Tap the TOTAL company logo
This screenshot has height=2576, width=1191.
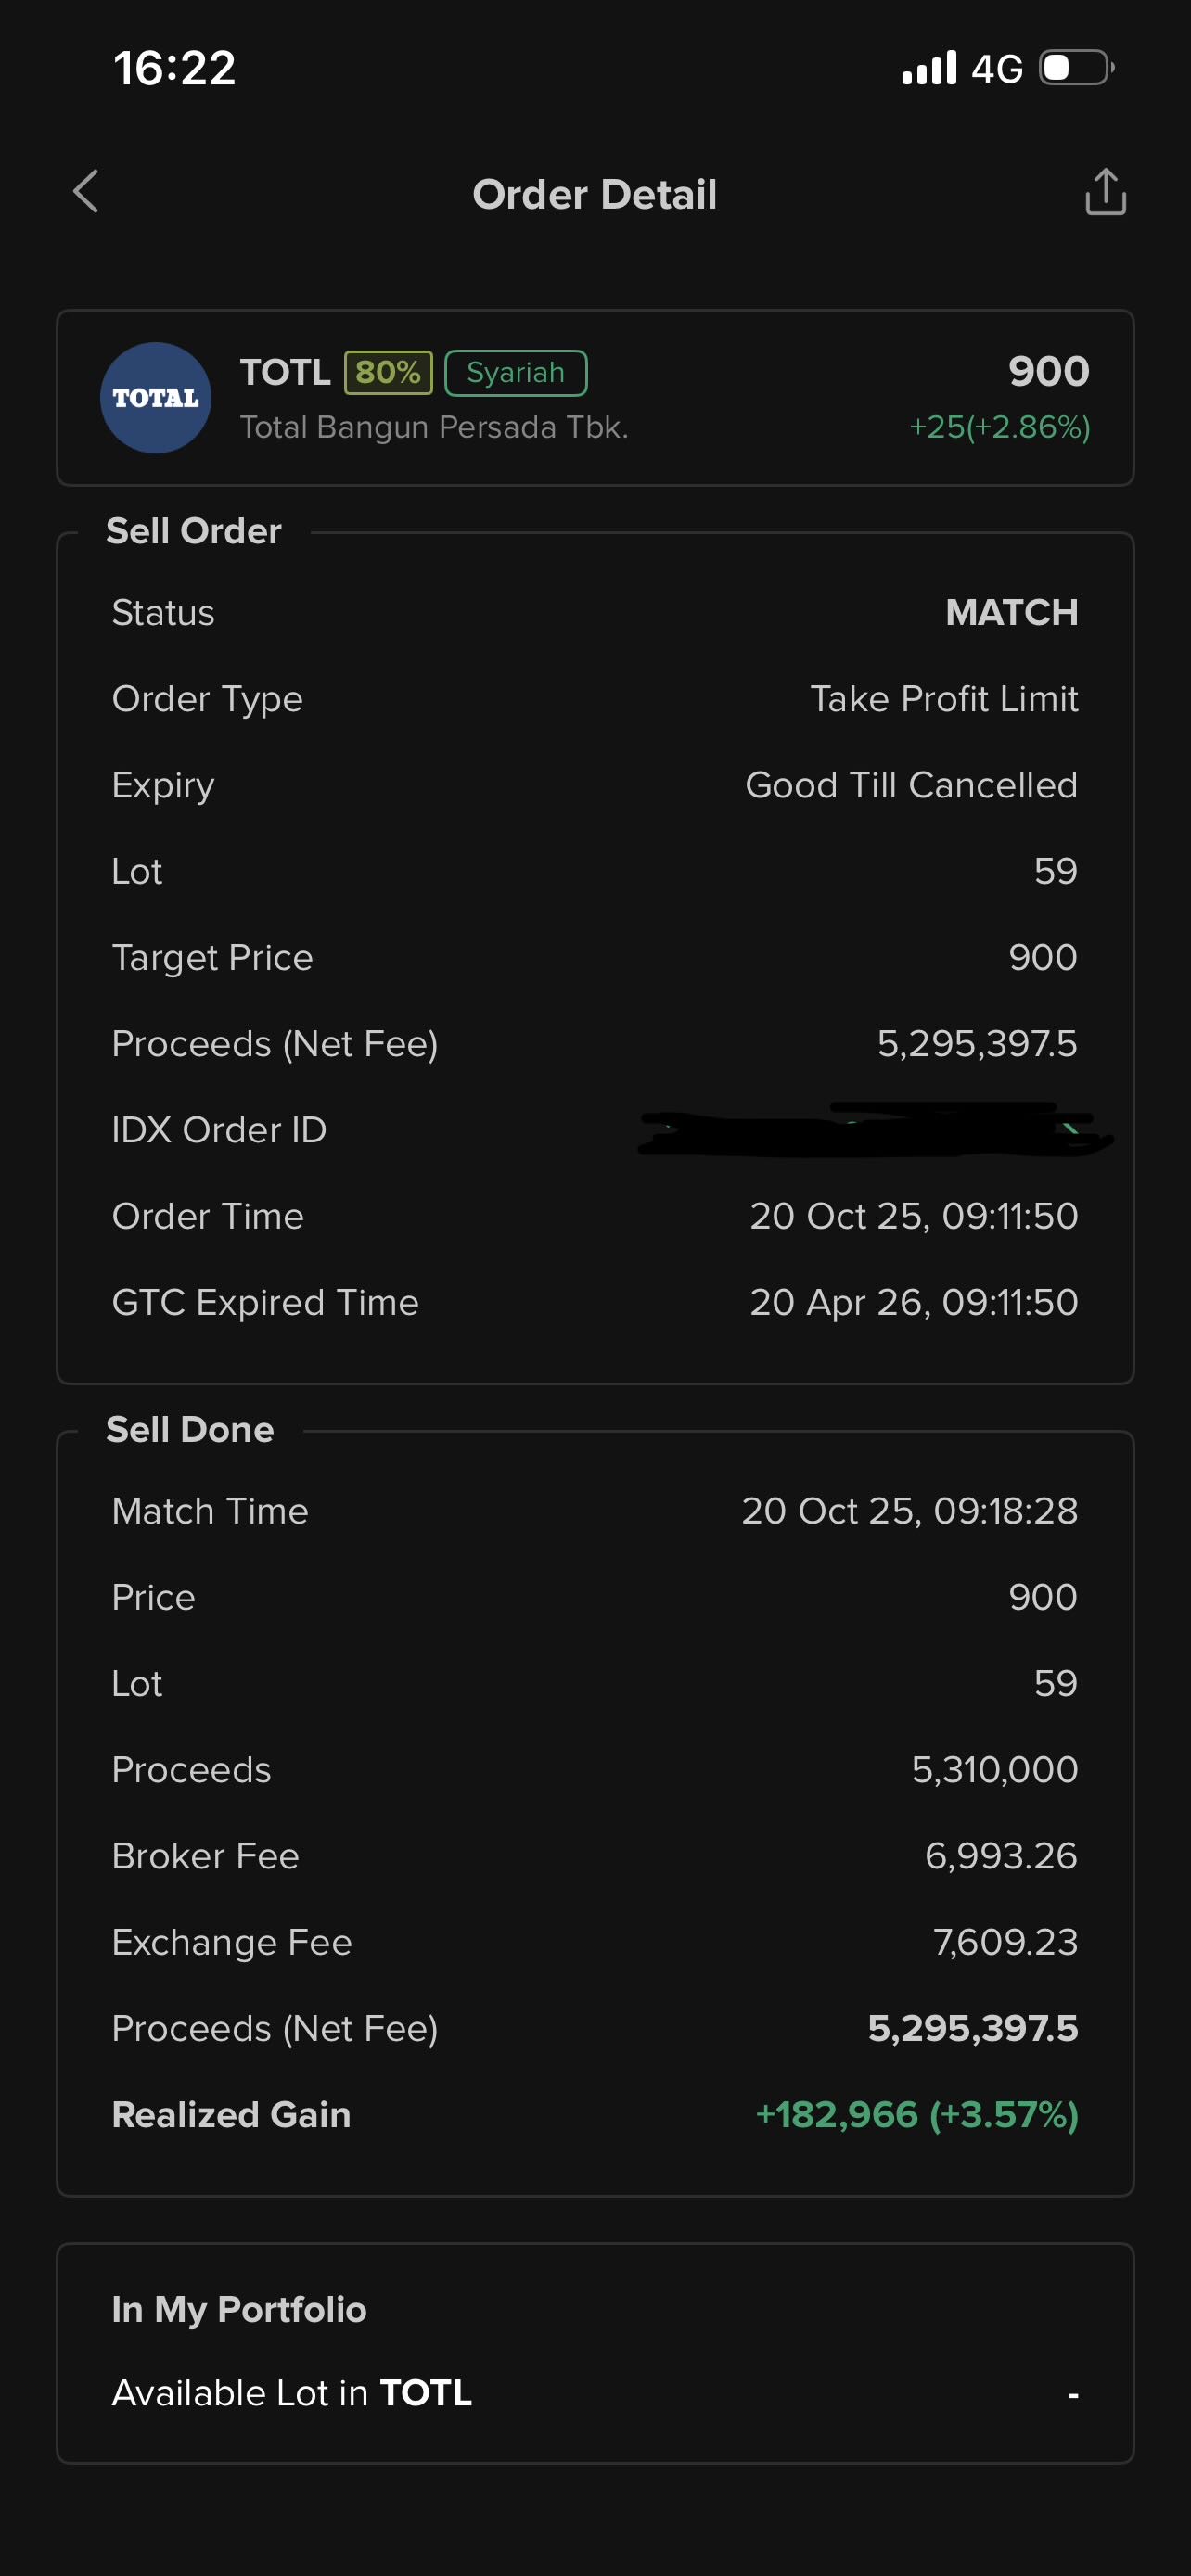coord(156,398)
